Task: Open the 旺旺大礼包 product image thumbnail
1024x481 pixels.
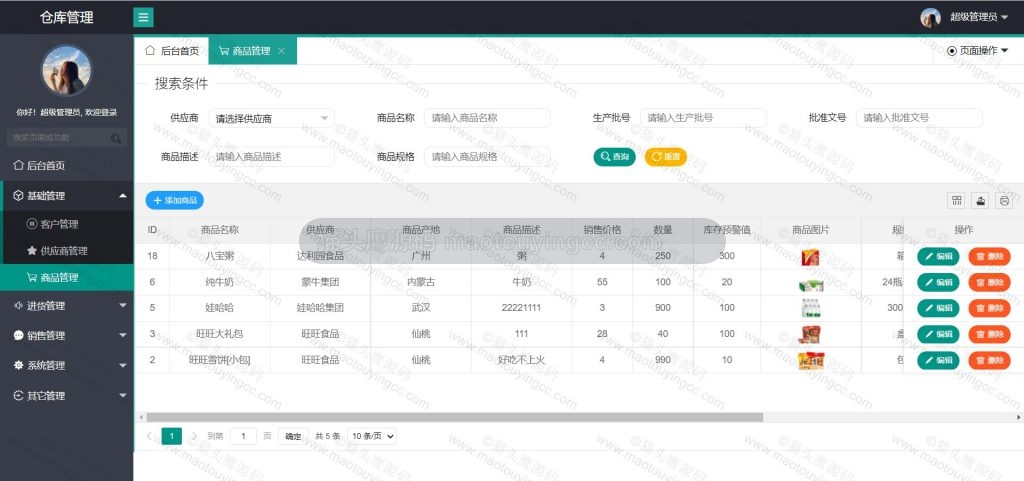Action: click(810, 334)
